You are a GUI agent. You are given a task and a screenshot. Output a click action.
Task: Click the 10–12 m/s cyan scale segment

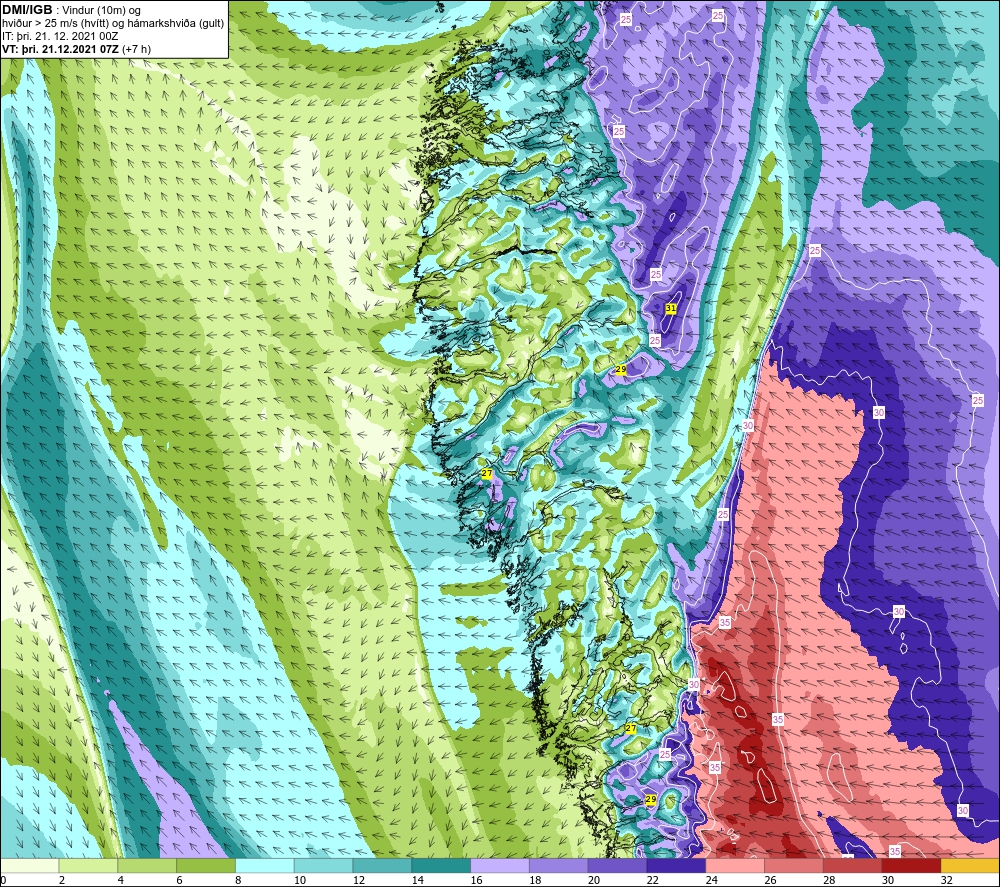pyautogui.click(x=323, y=866)
